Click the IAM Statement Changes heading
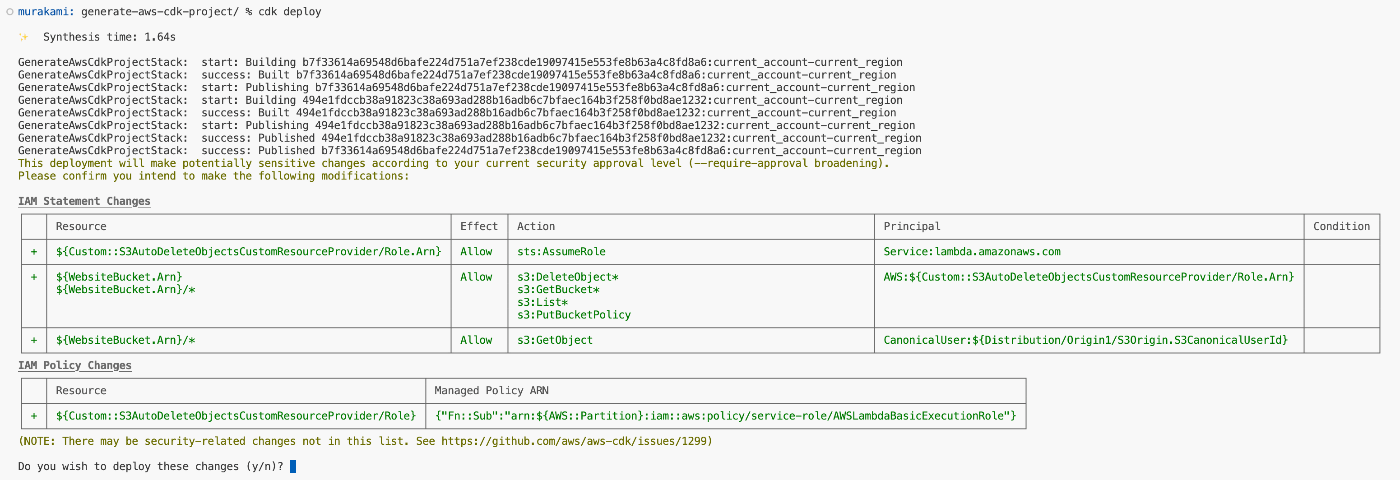 (x=84, y=201)
